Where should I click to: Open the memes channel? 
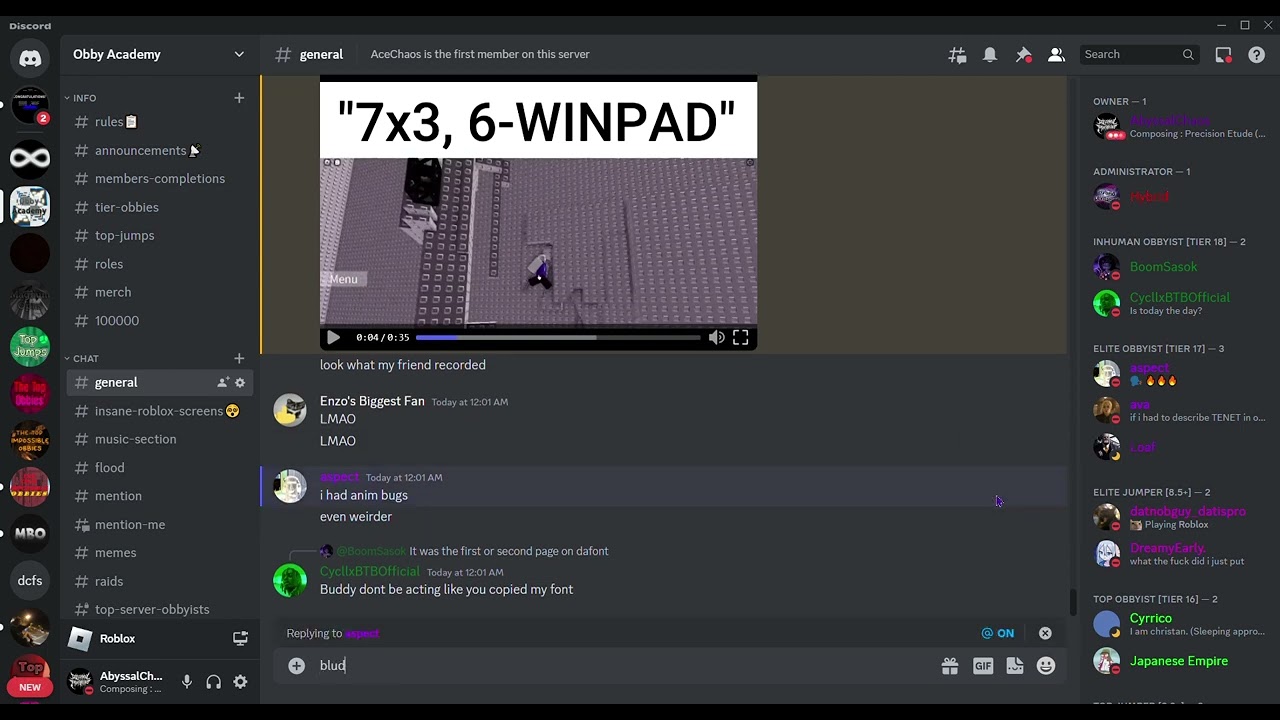pos(160,553)
